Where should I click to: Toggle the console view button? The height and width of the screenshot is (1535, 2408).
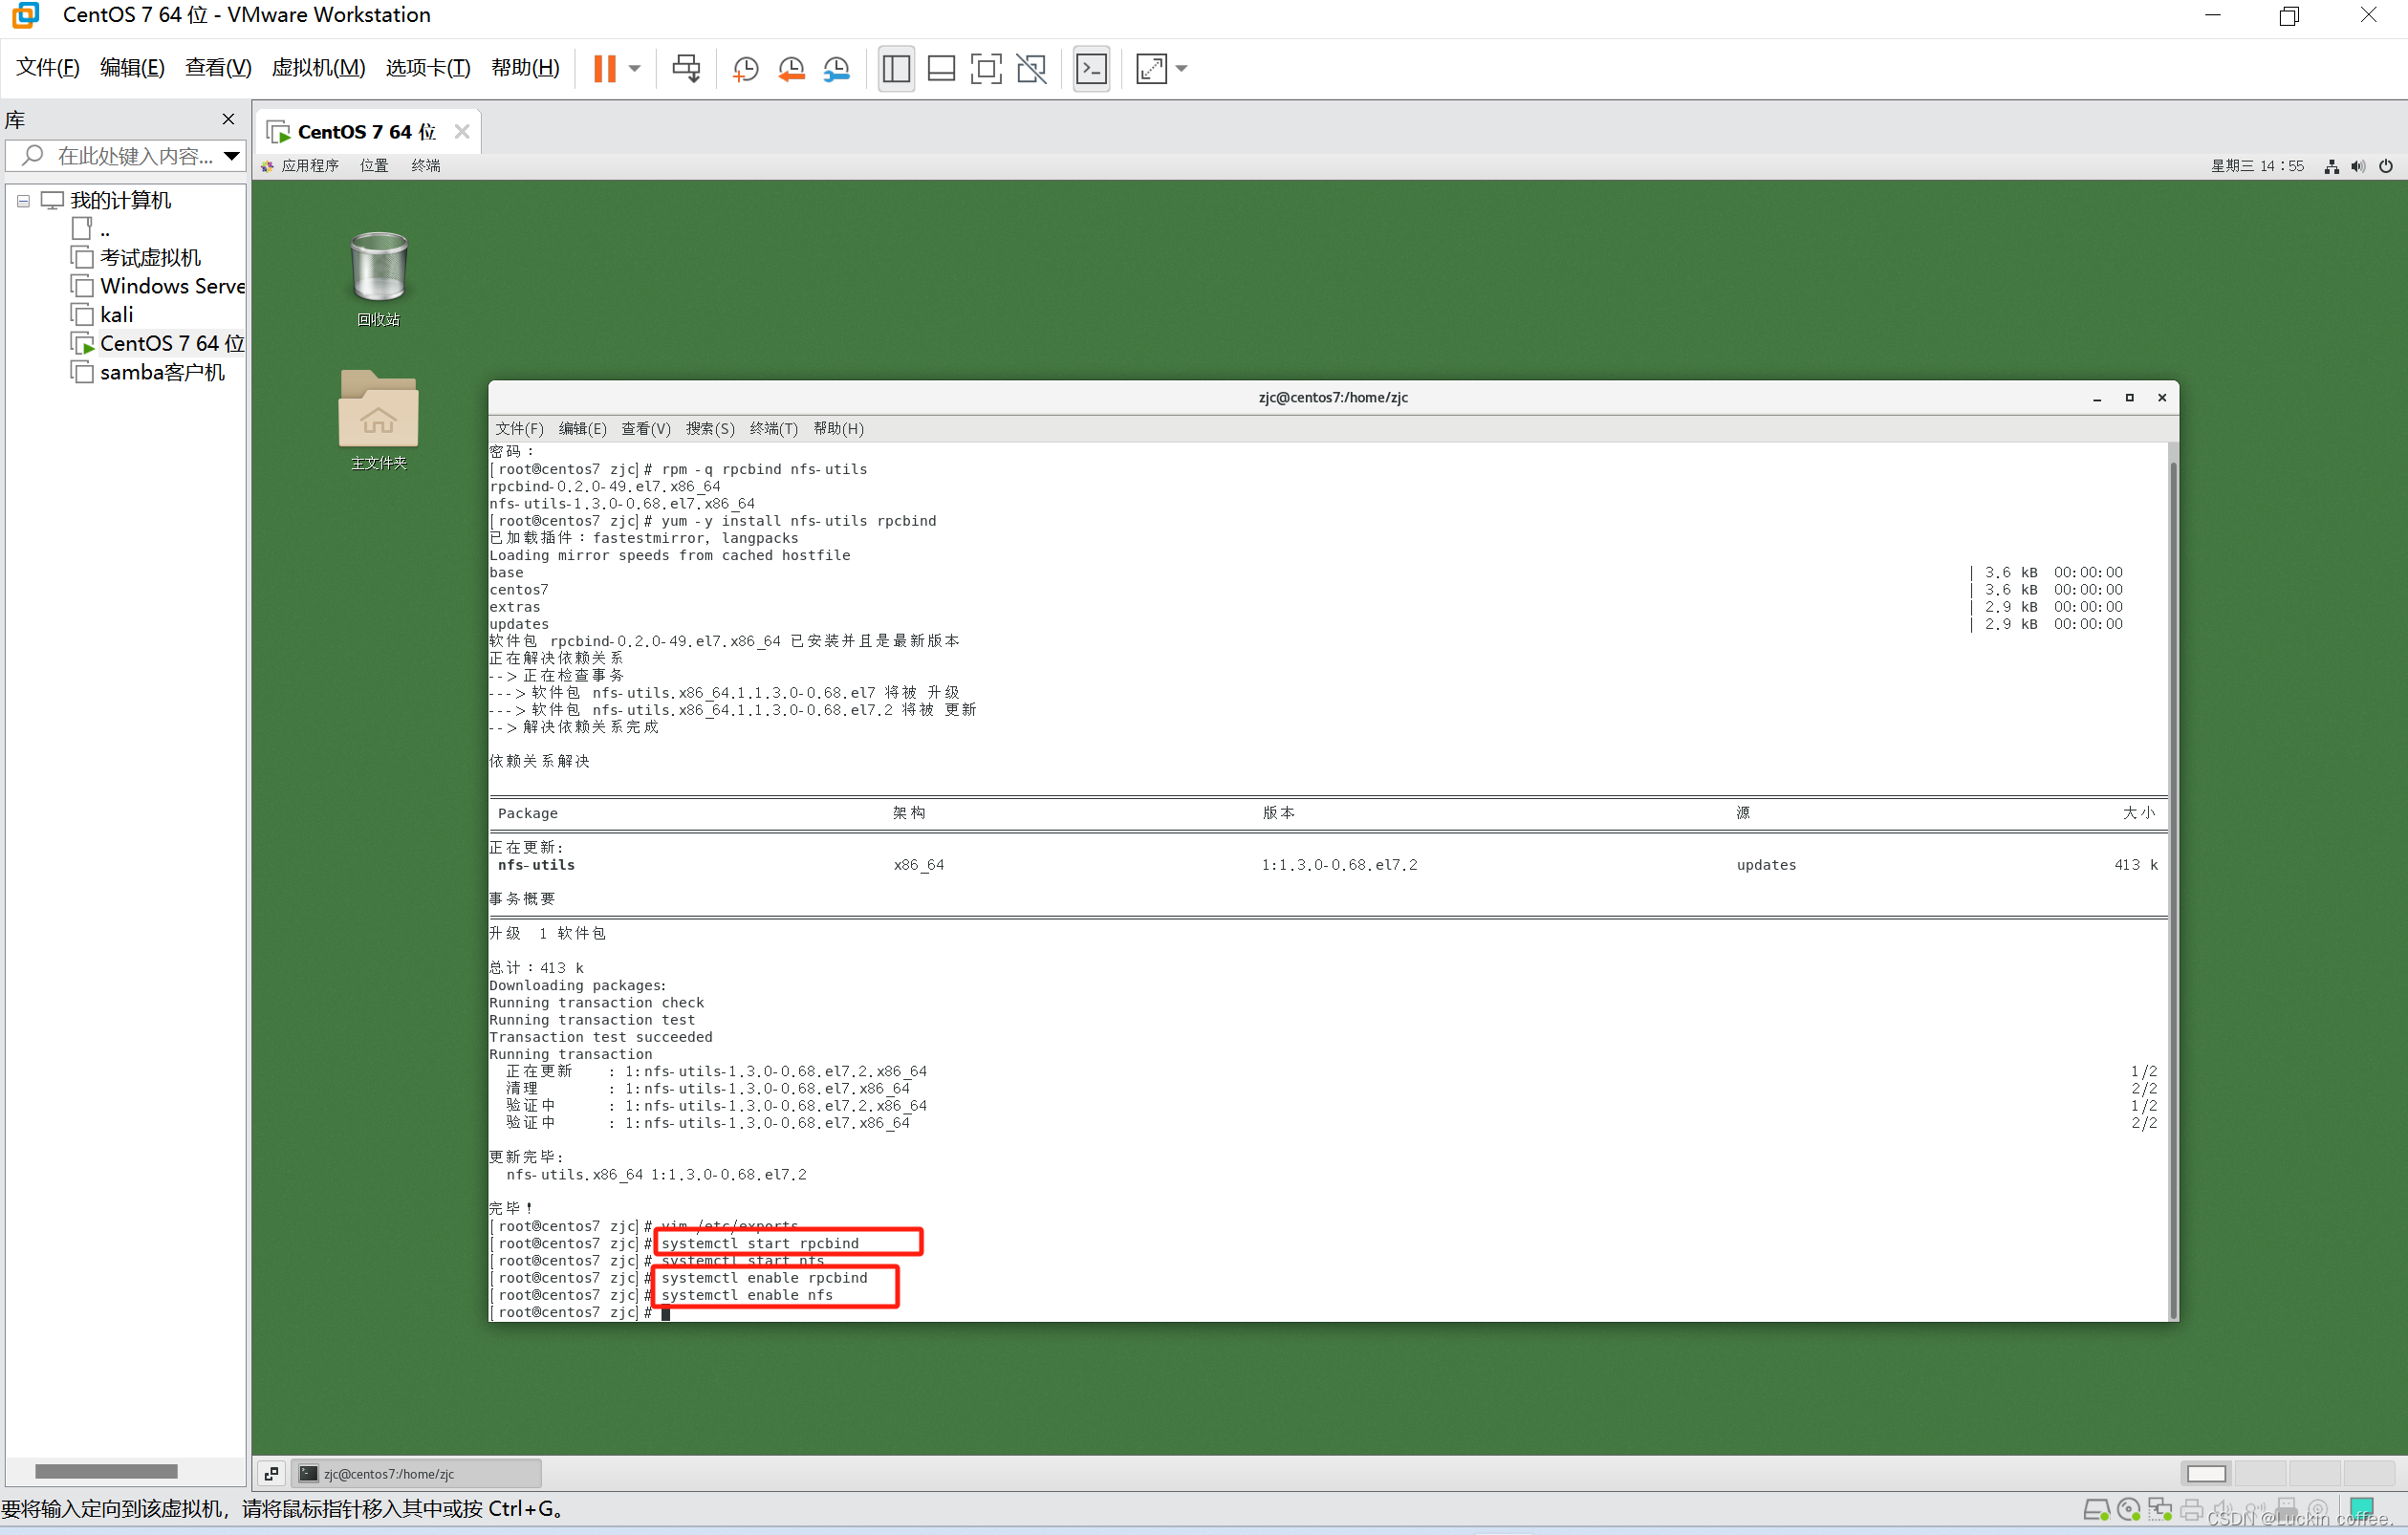(x=1091, y=68)
